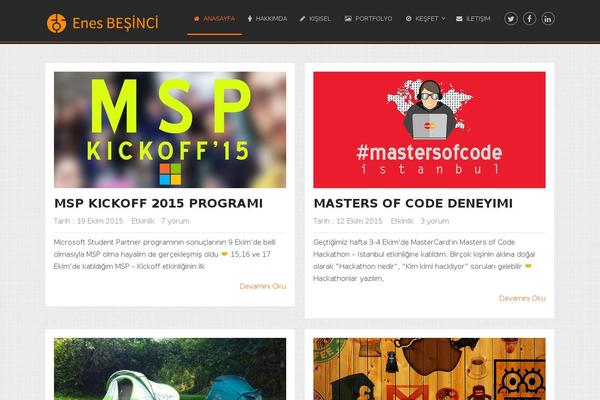Open the #mastersofcode Istanbul banner image
Image resolution: width=600 pixels, height=400 pixels.
pyautogui.click(x=429, y=130)
